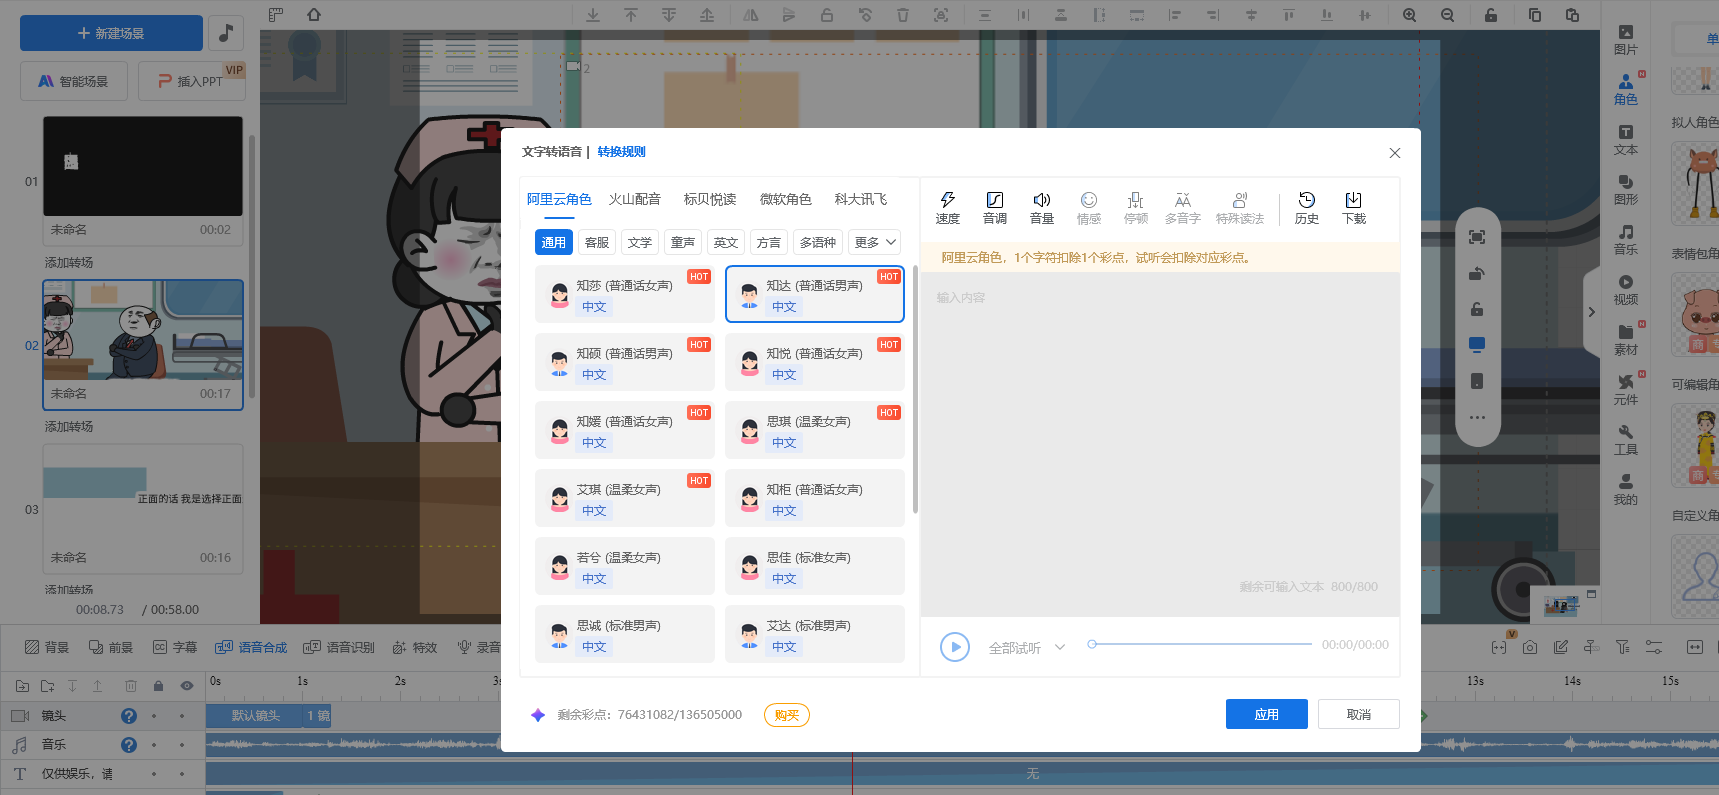Screen dimensions: 1719x795
Task: Expand the 全部试听 dropdown arrow
Action: (1060, 647)
